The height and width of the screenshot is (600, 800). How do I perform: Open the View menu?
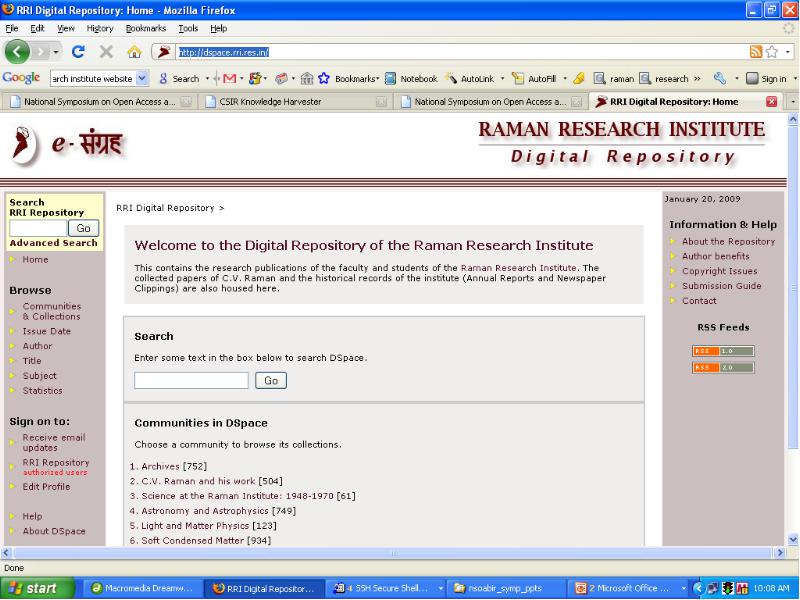click(x=66, y=29)
